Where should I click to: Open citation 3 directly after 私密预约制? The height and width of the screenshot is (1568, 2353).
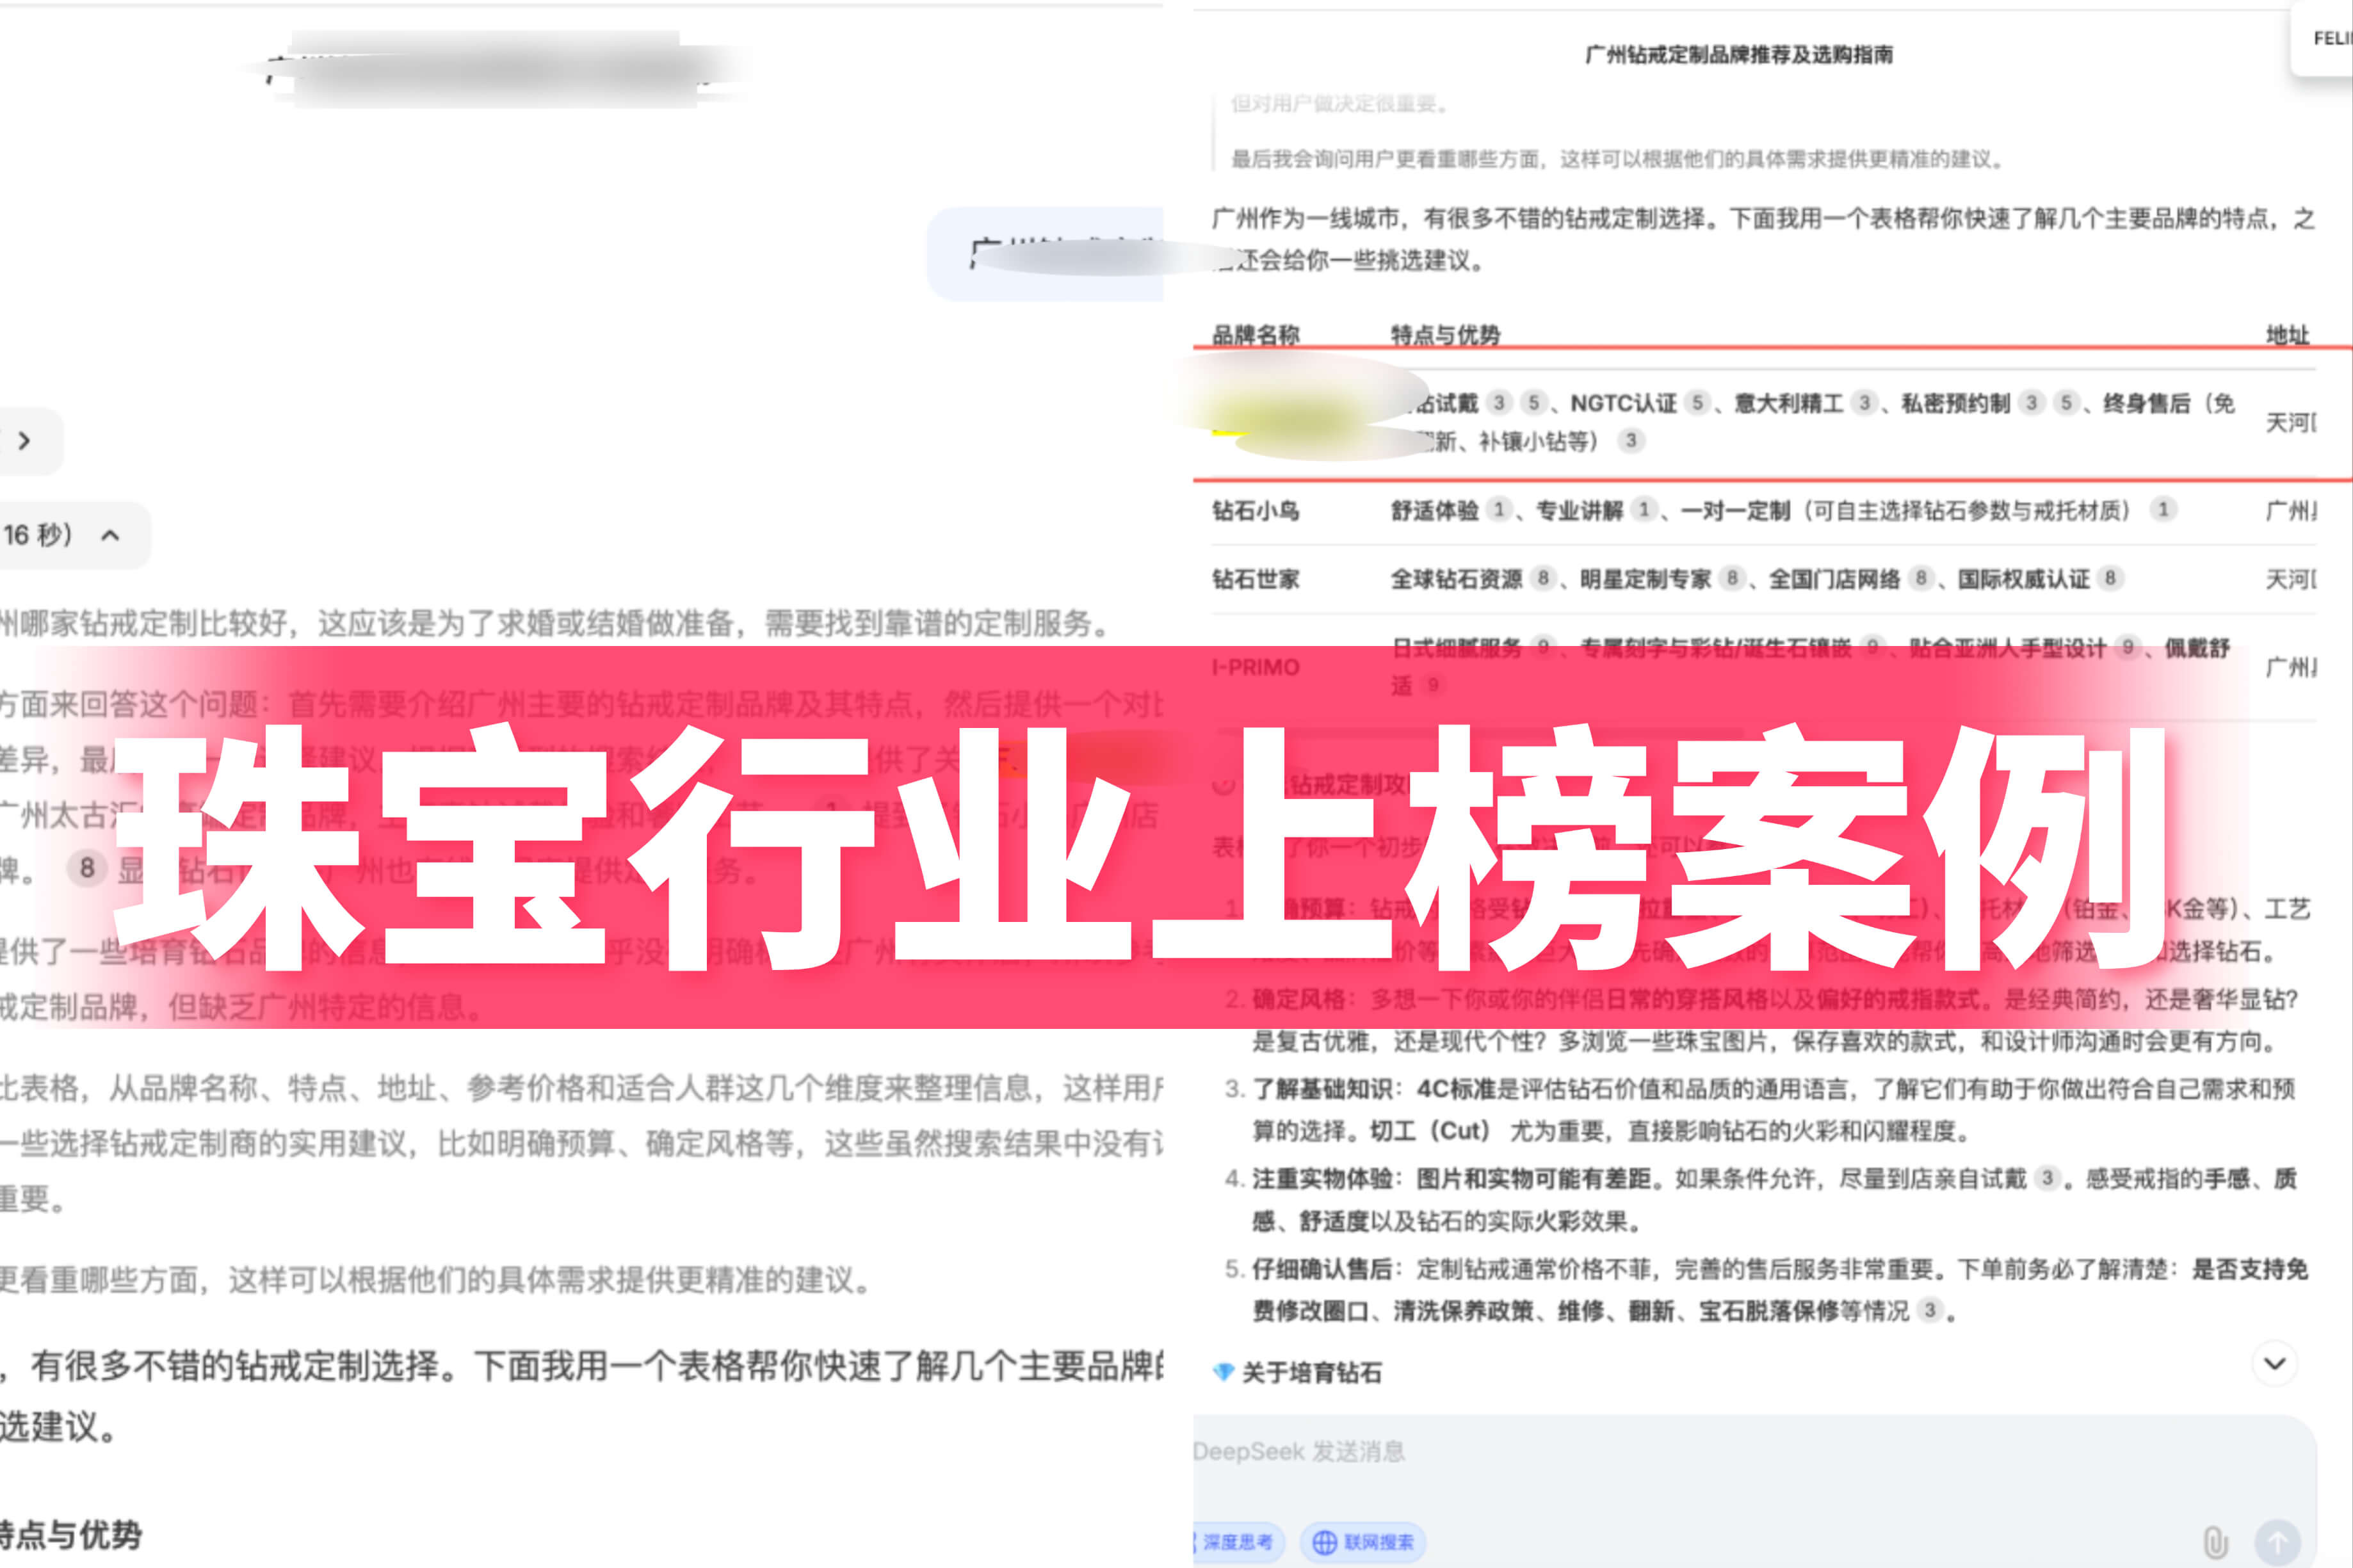tap(2030, 403)
